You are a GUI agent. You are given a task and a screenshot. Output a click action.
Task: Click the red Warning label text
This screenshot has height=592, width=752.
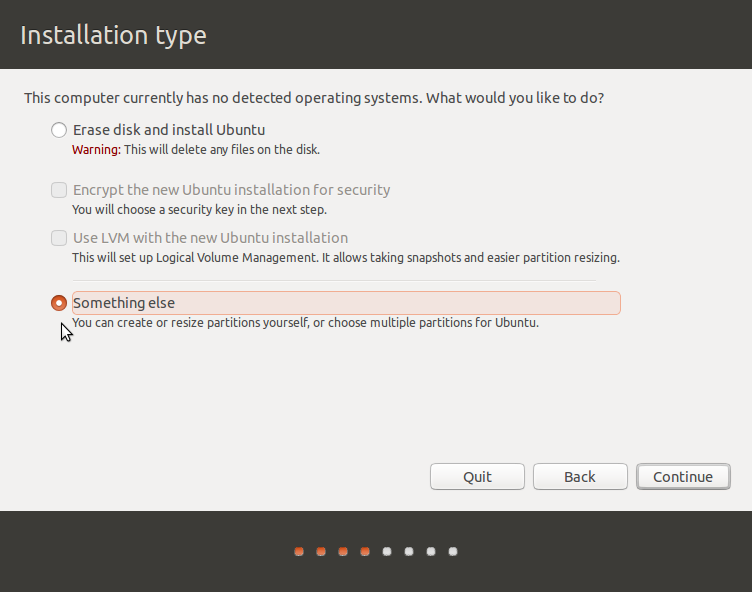click(x=96, y=150)
